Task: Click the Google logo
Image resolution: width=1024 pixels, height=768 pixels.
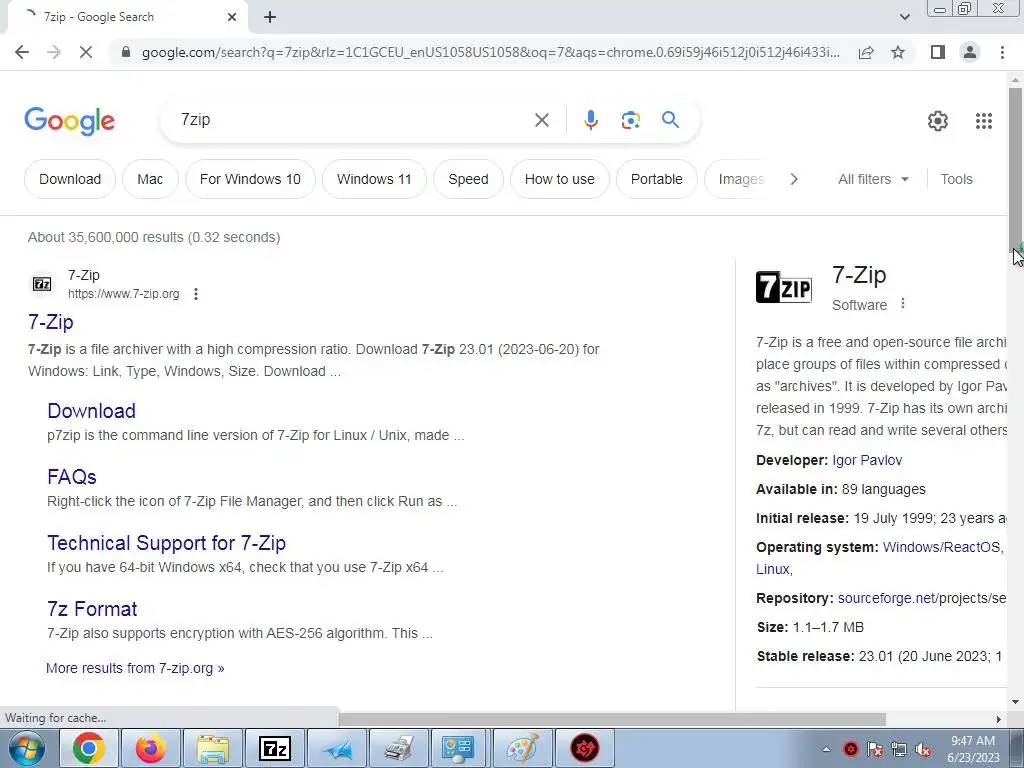Action: click(69, 121)
